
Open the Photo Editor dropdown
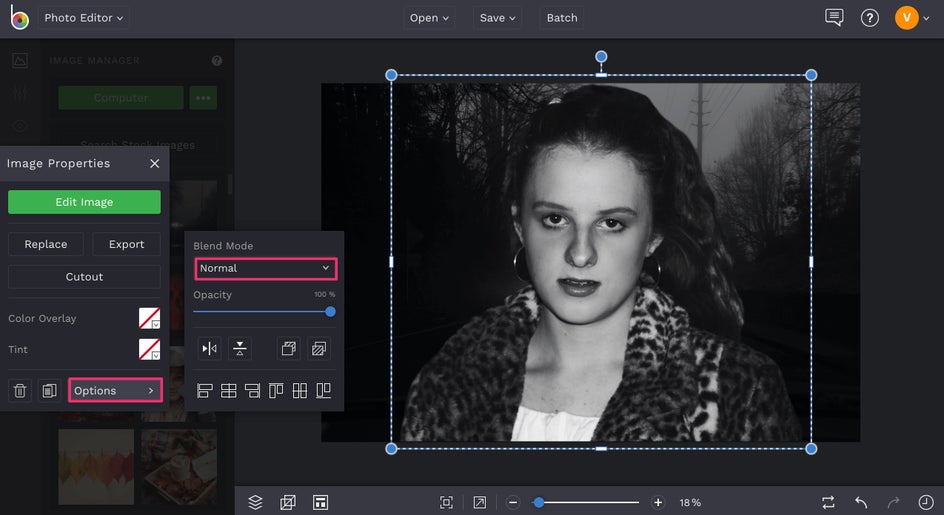point(84,18)
